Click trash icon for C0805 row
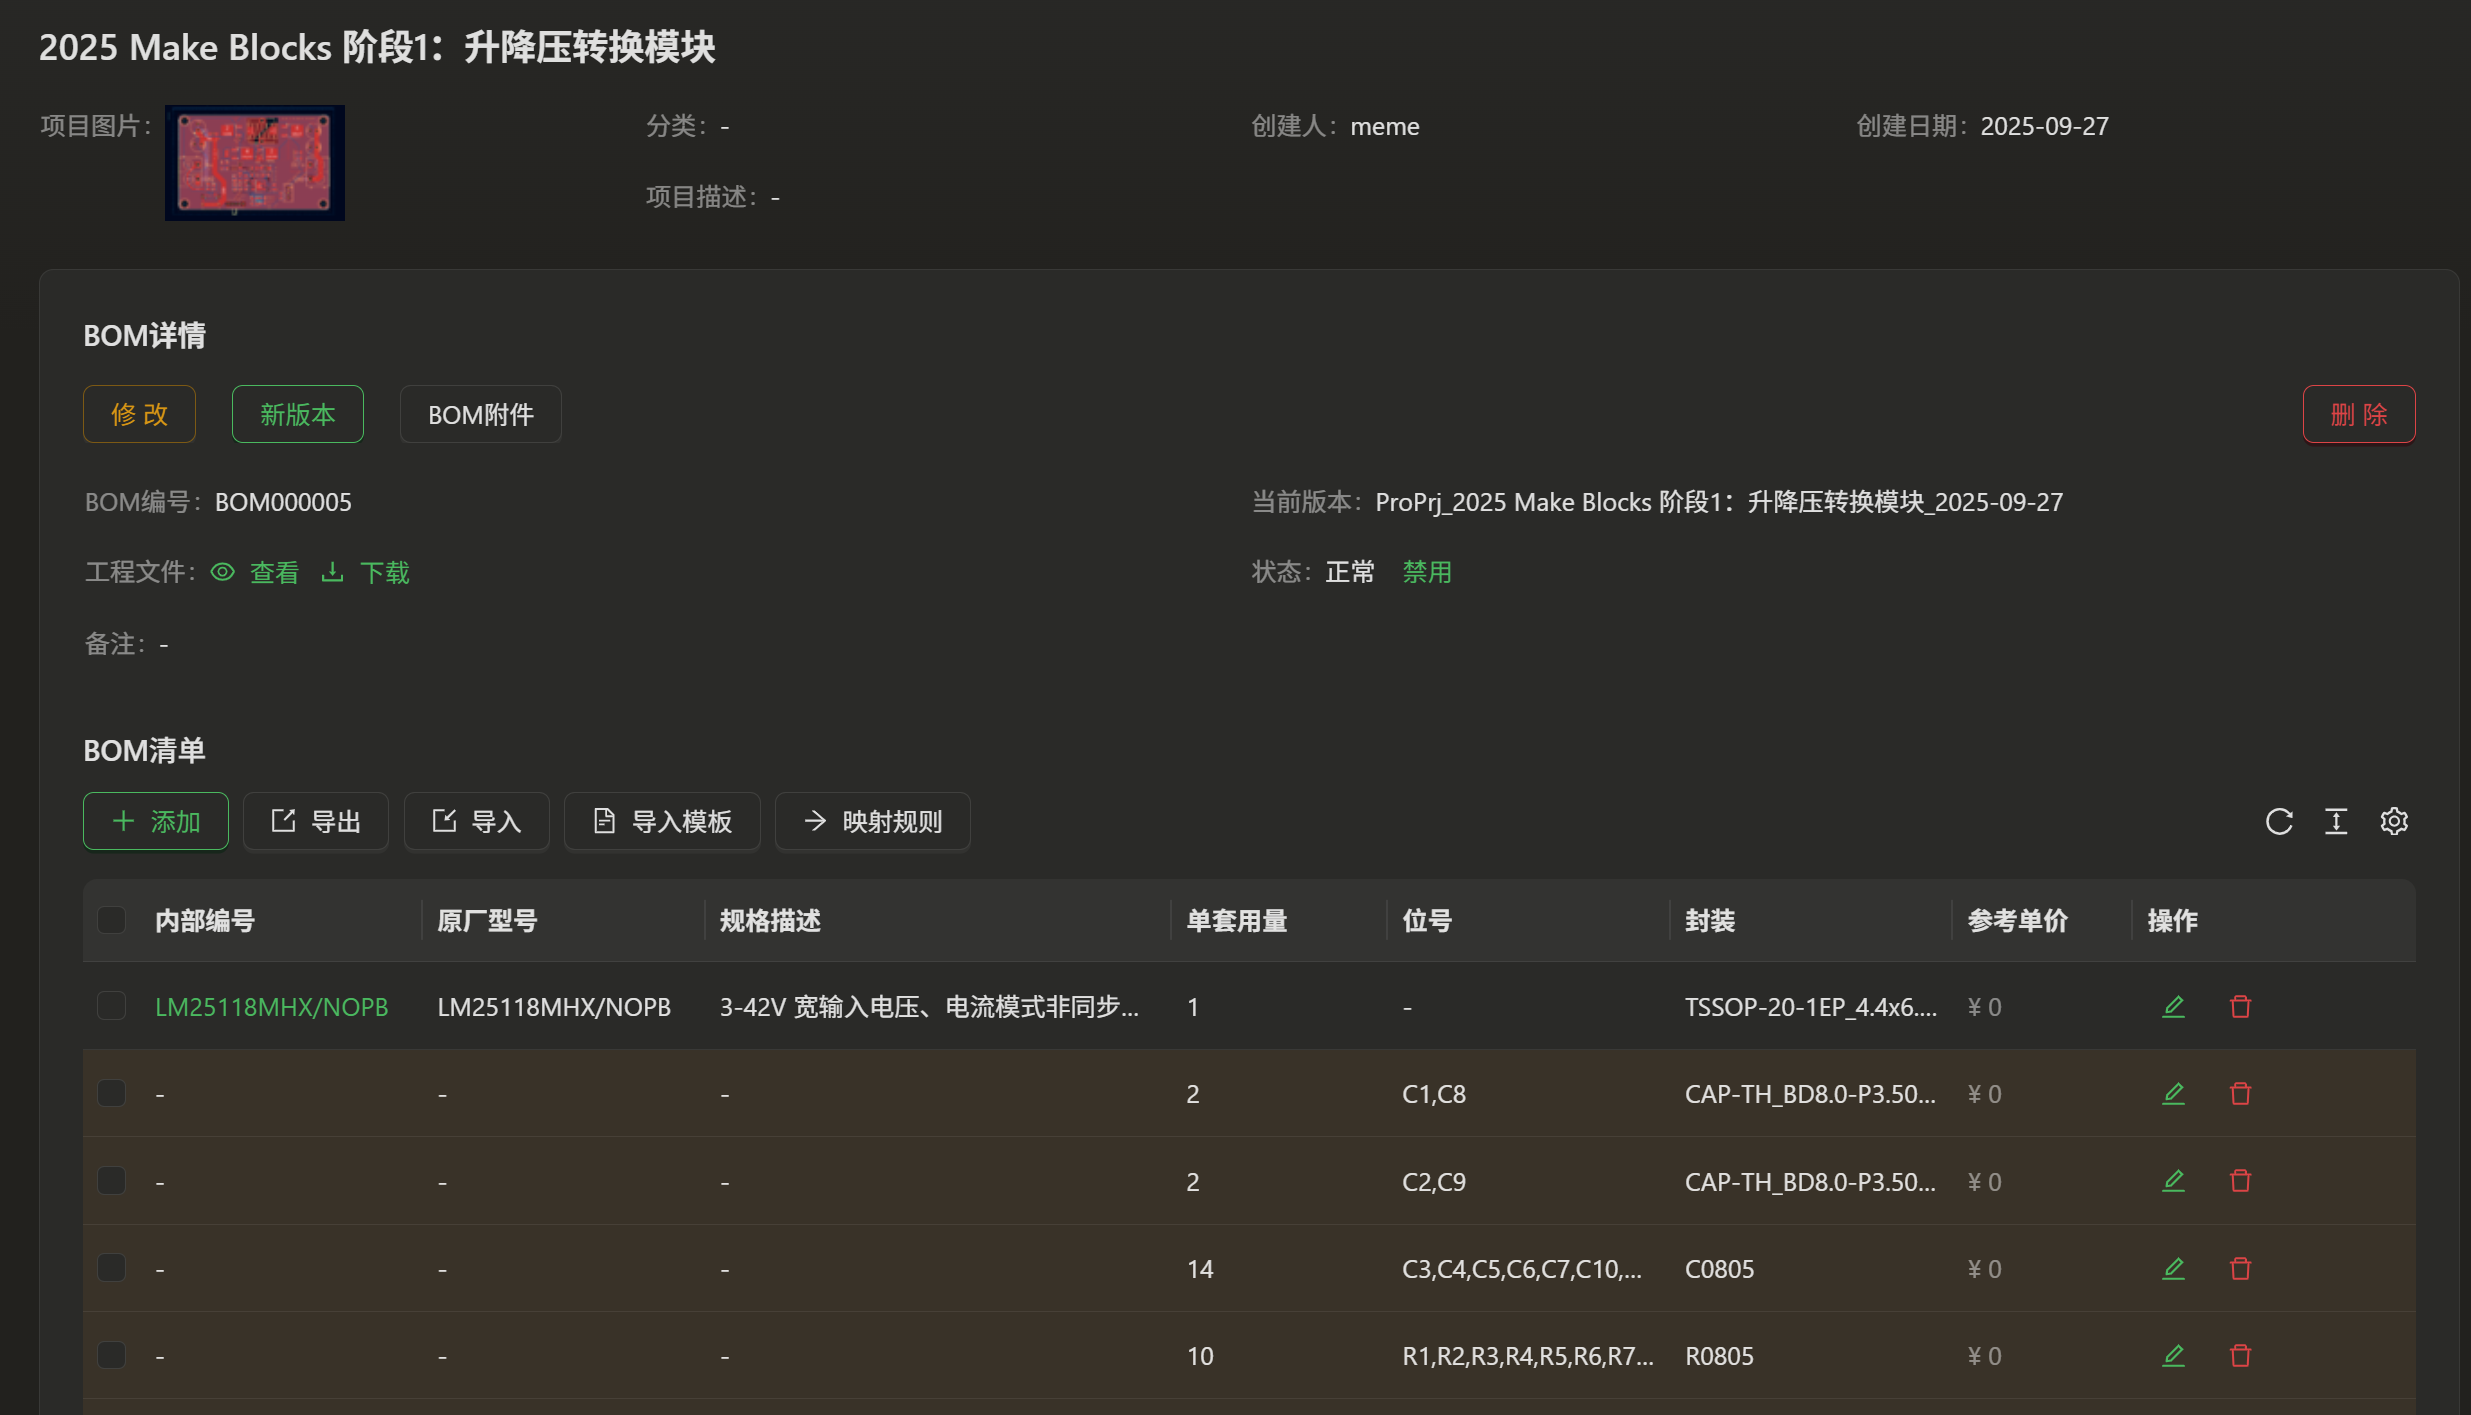 [2240, 1269]
